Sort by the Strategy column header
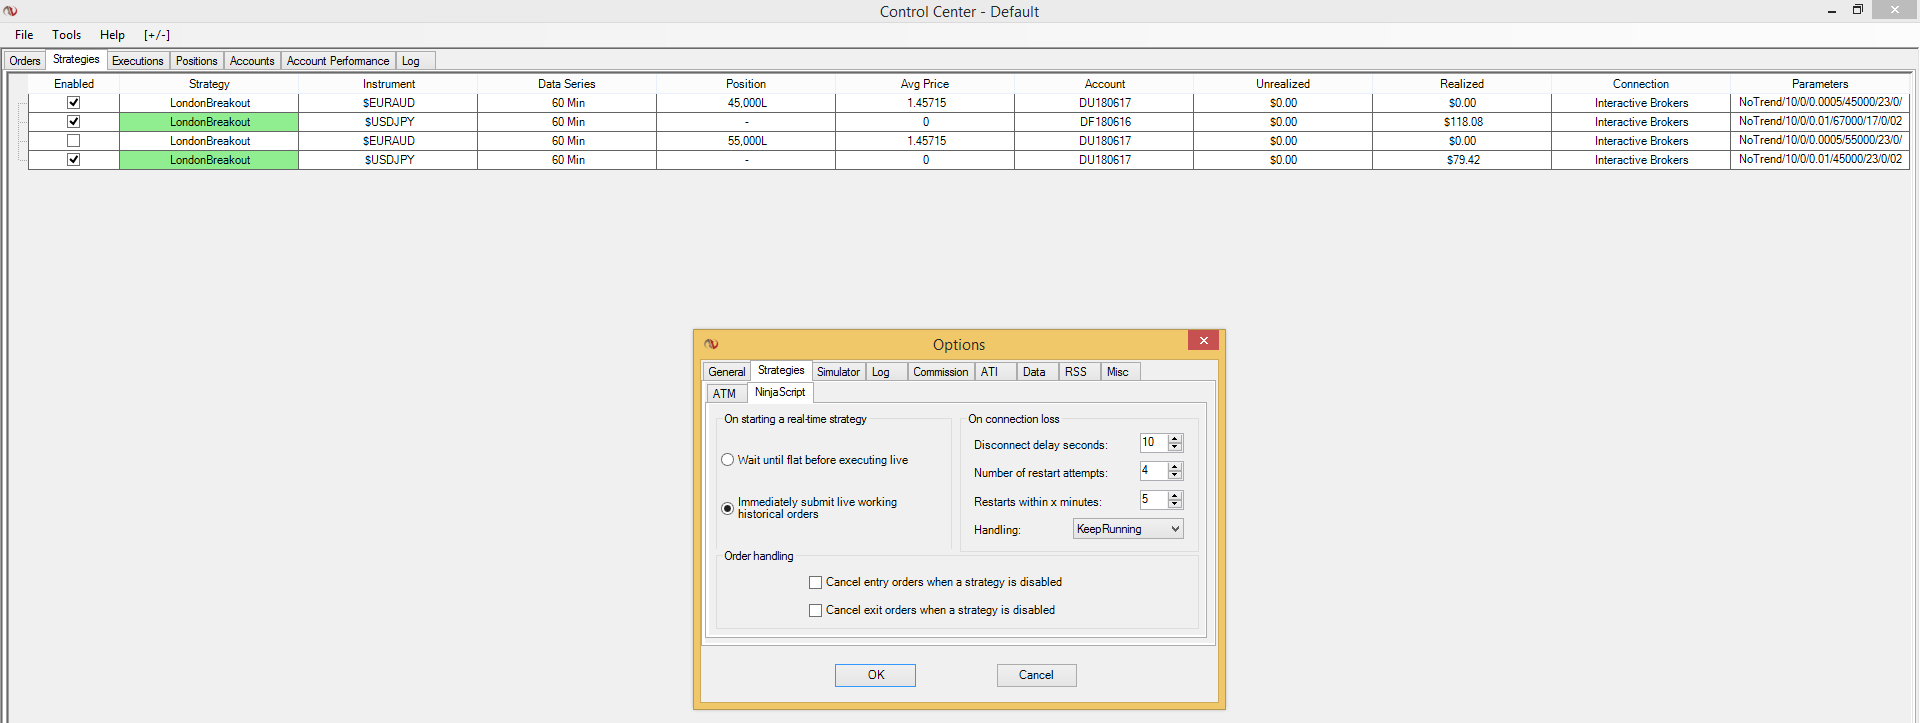This screenshot has height=723, width=1920. 209,84
